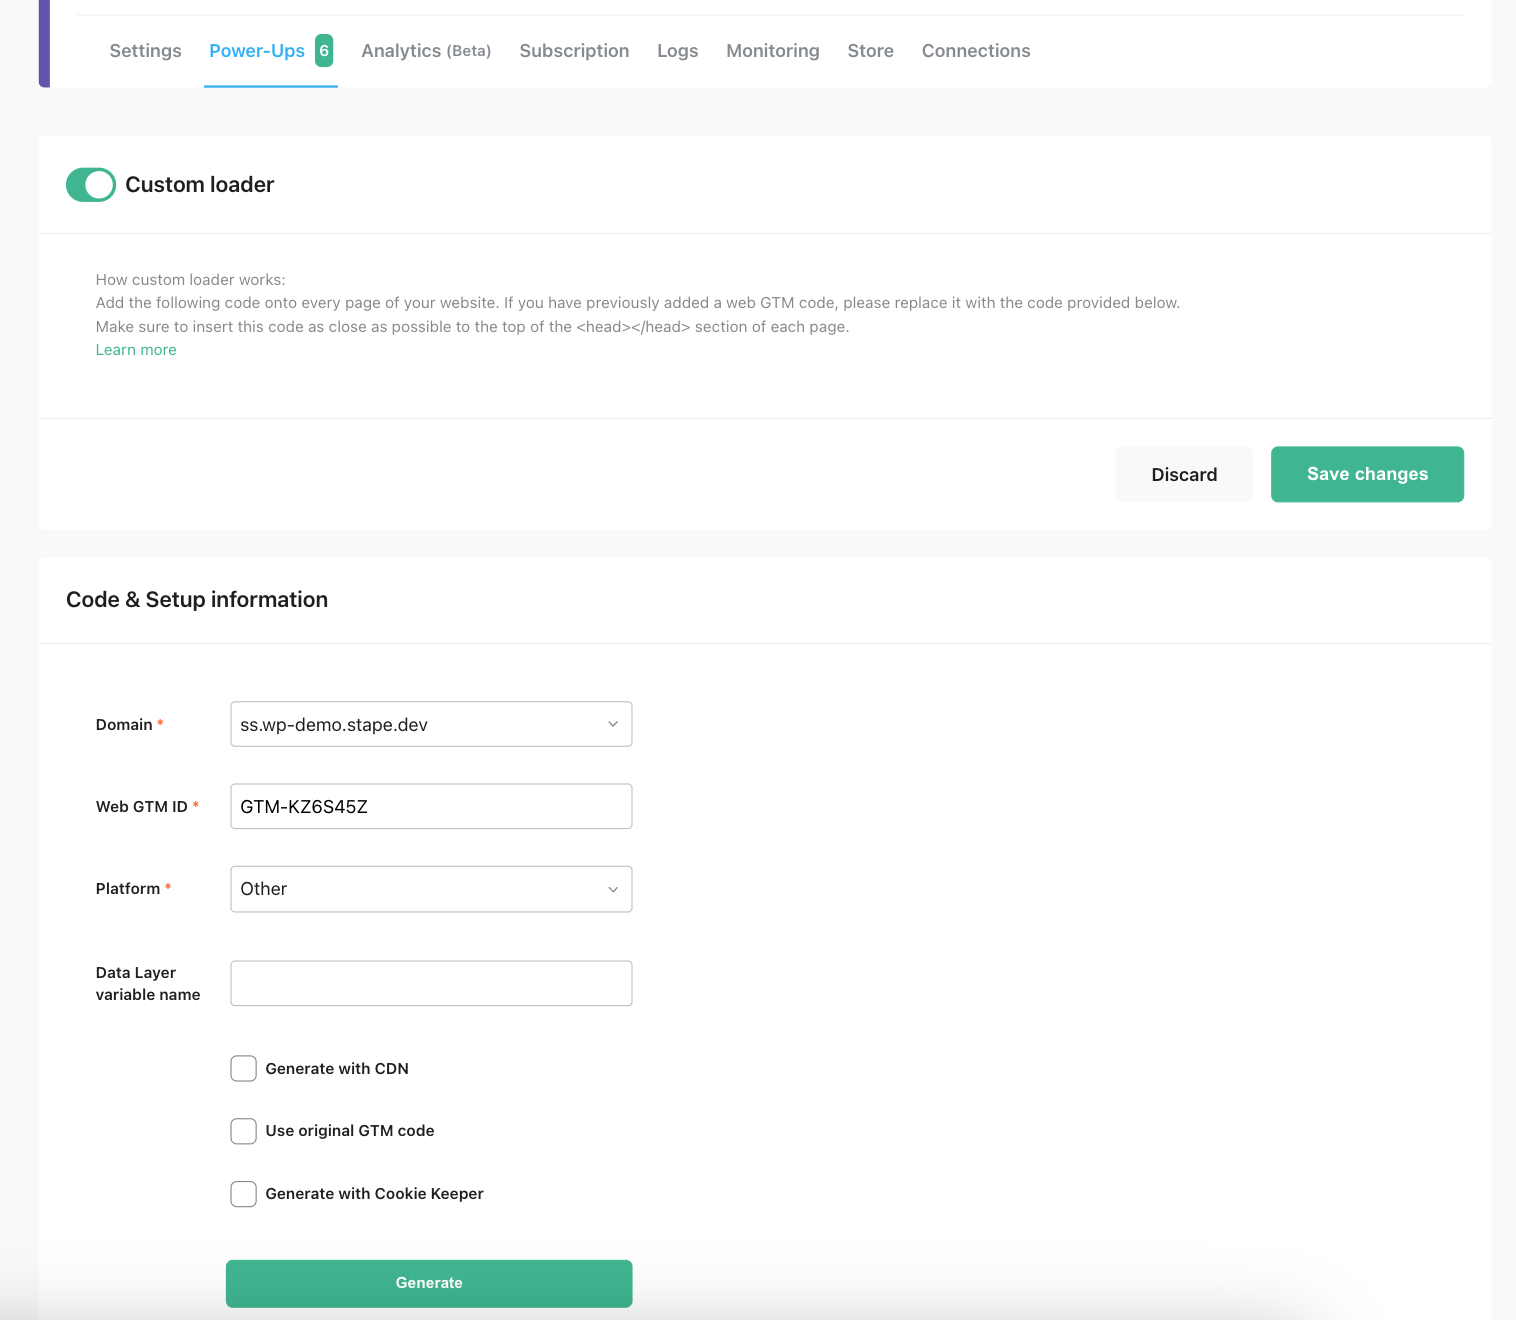Open the Analytics Beta tab
The height and width of the screenshot is (1320, 1516).
coord(426,50)
